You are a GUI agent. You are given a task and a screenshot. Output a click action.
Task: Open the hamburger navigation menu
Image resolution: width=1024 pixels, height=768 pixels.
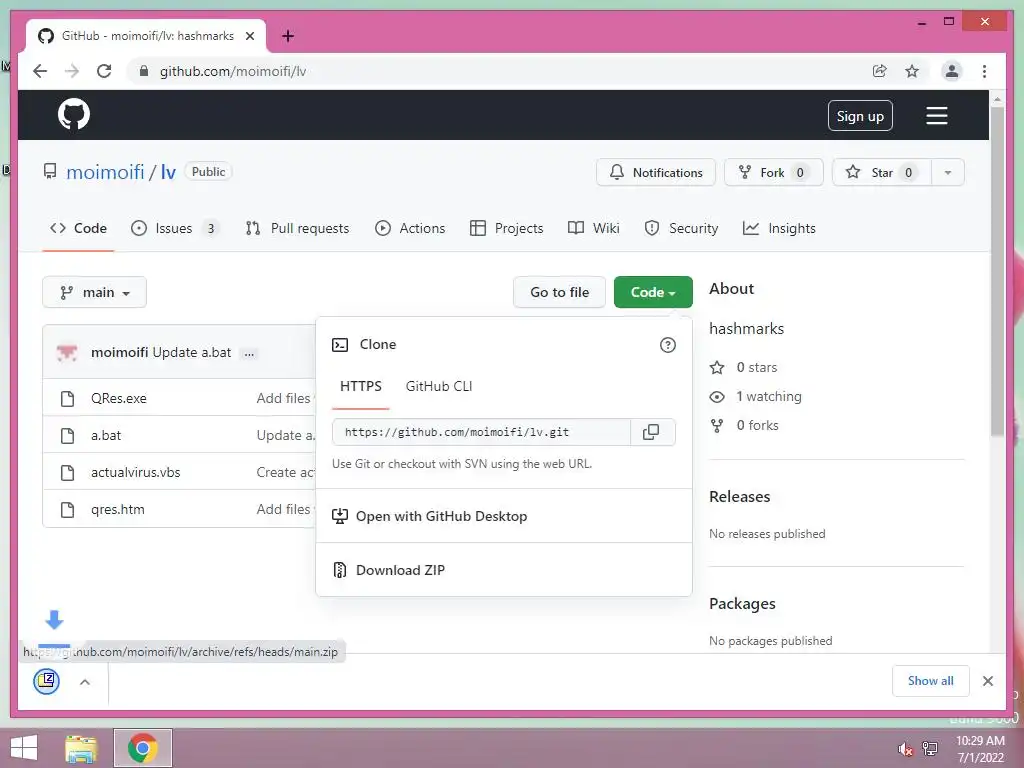pos(936,116)
